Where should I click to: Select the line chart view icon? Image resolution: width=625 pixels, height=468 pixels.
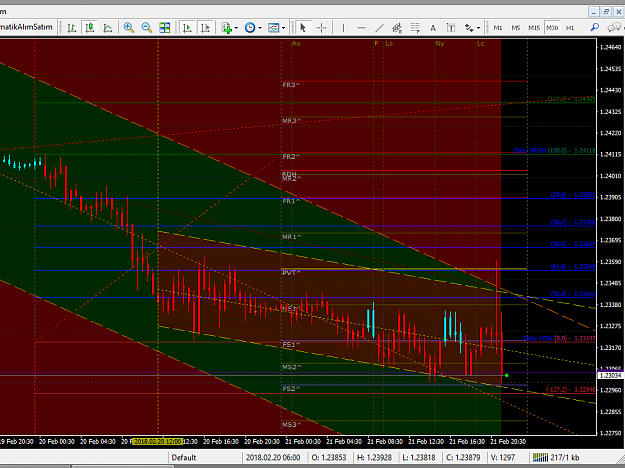pyautogui.click(x=108, y=28)
